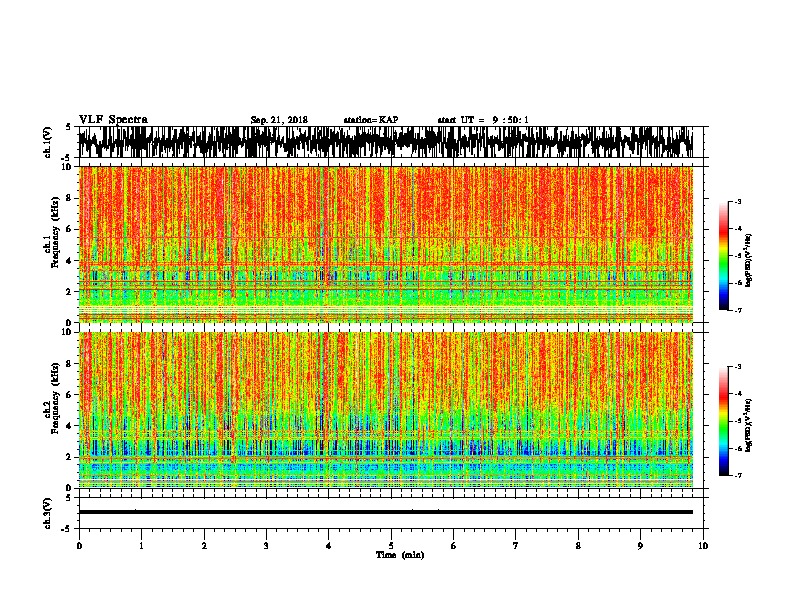Click the ch.2 'Frequency (kHz)' axis label
This screenshot has width=792, height=612.
[55, 398]
